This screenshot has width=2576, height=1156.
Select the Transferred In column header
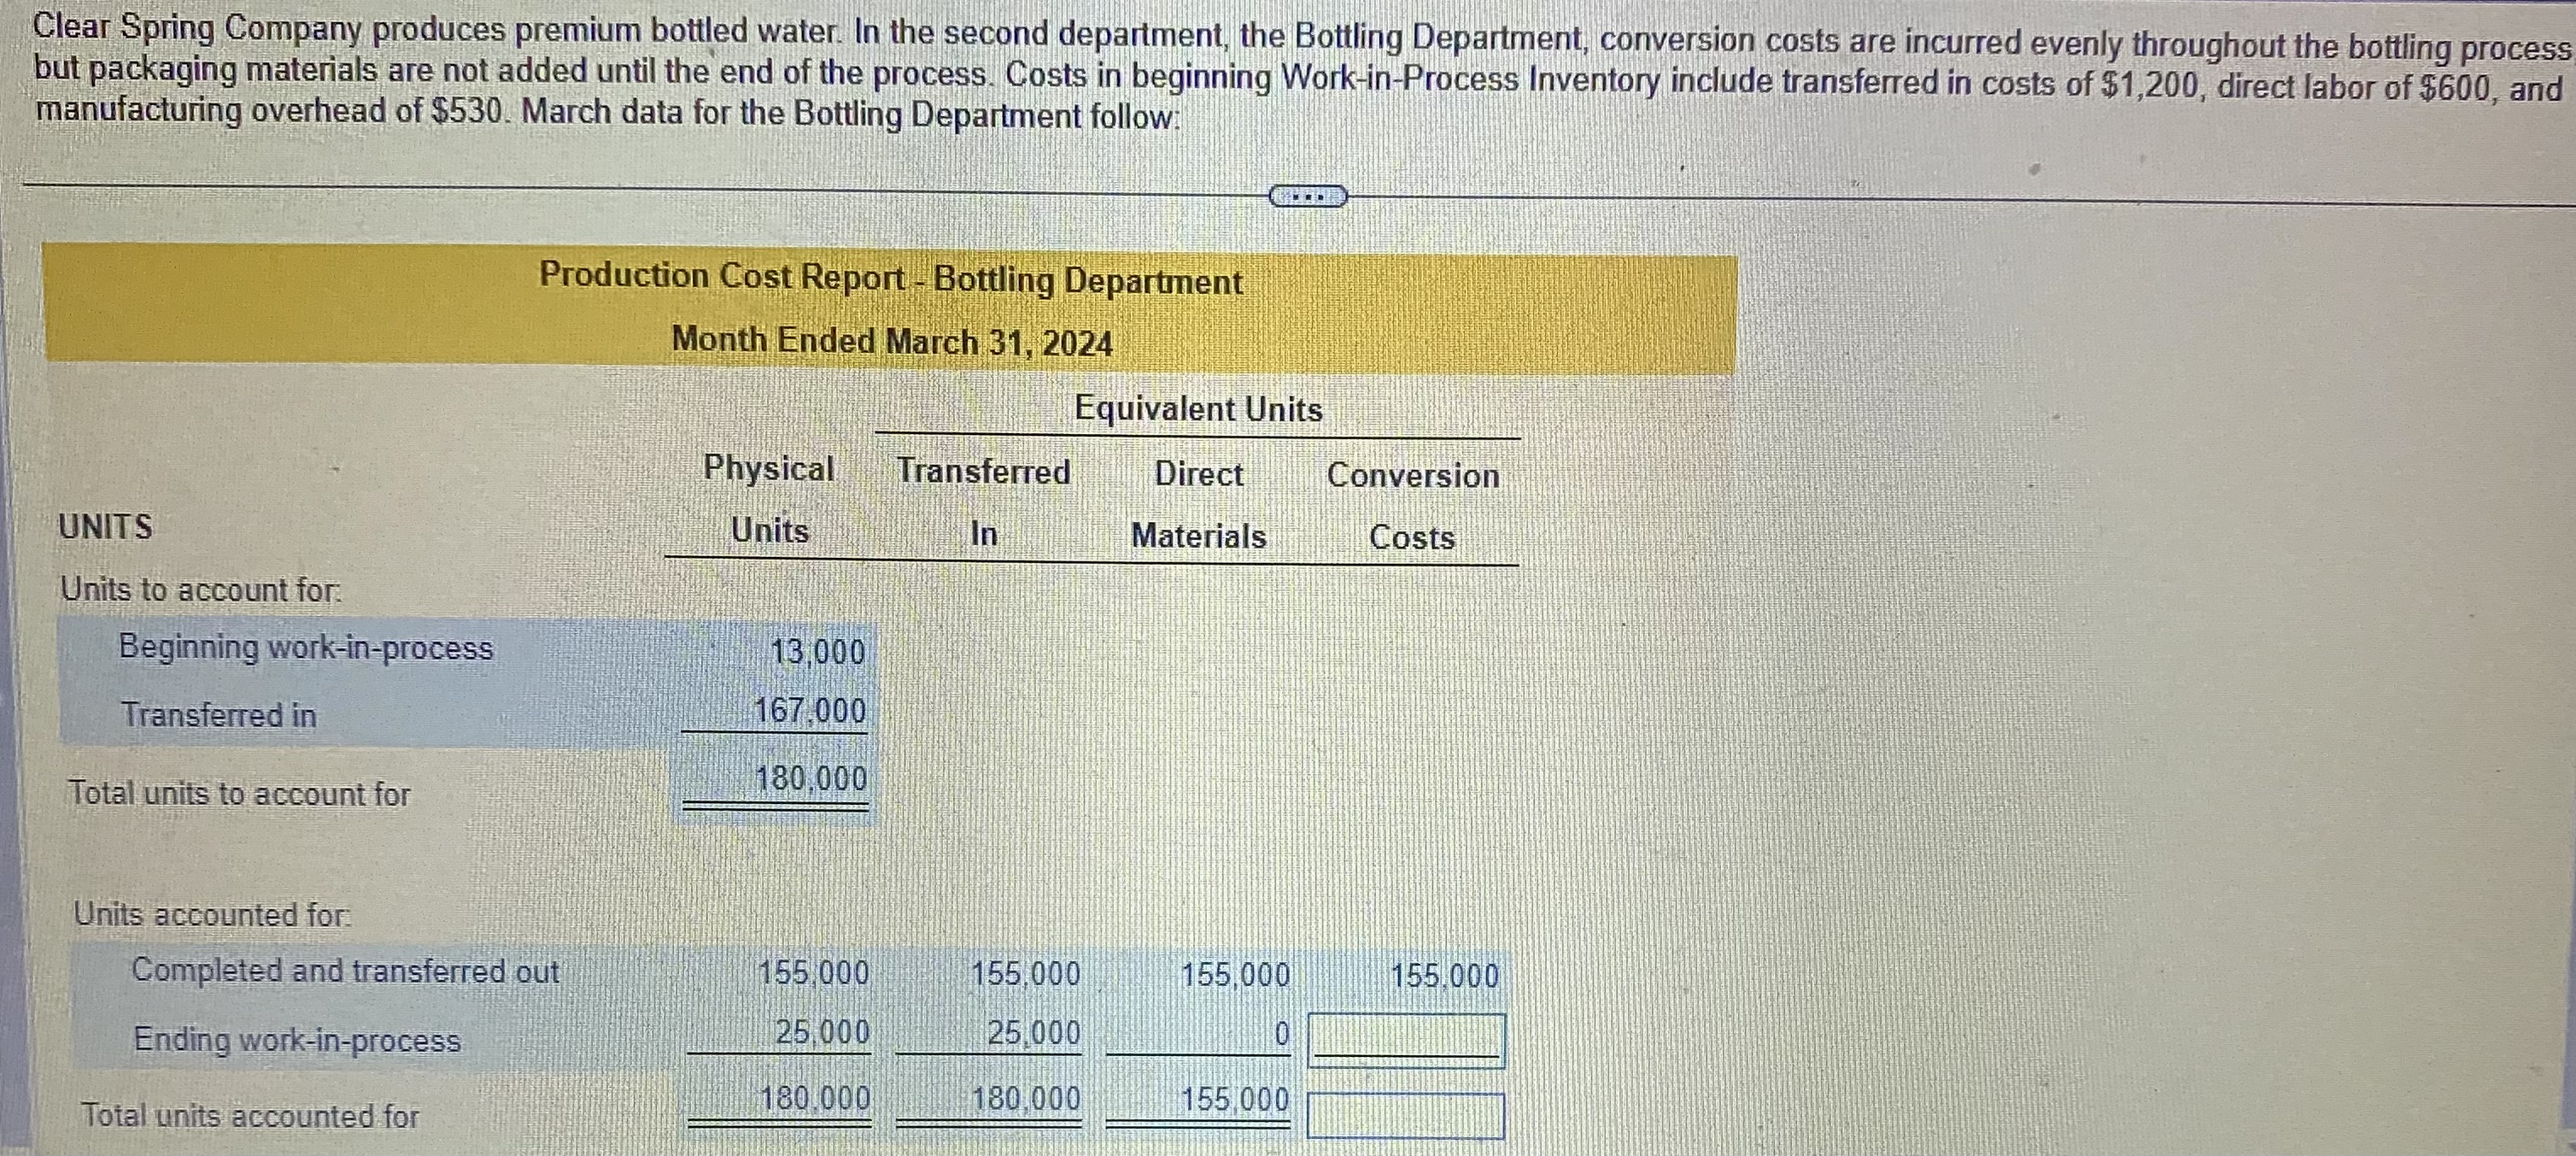[x=984, y=500]
